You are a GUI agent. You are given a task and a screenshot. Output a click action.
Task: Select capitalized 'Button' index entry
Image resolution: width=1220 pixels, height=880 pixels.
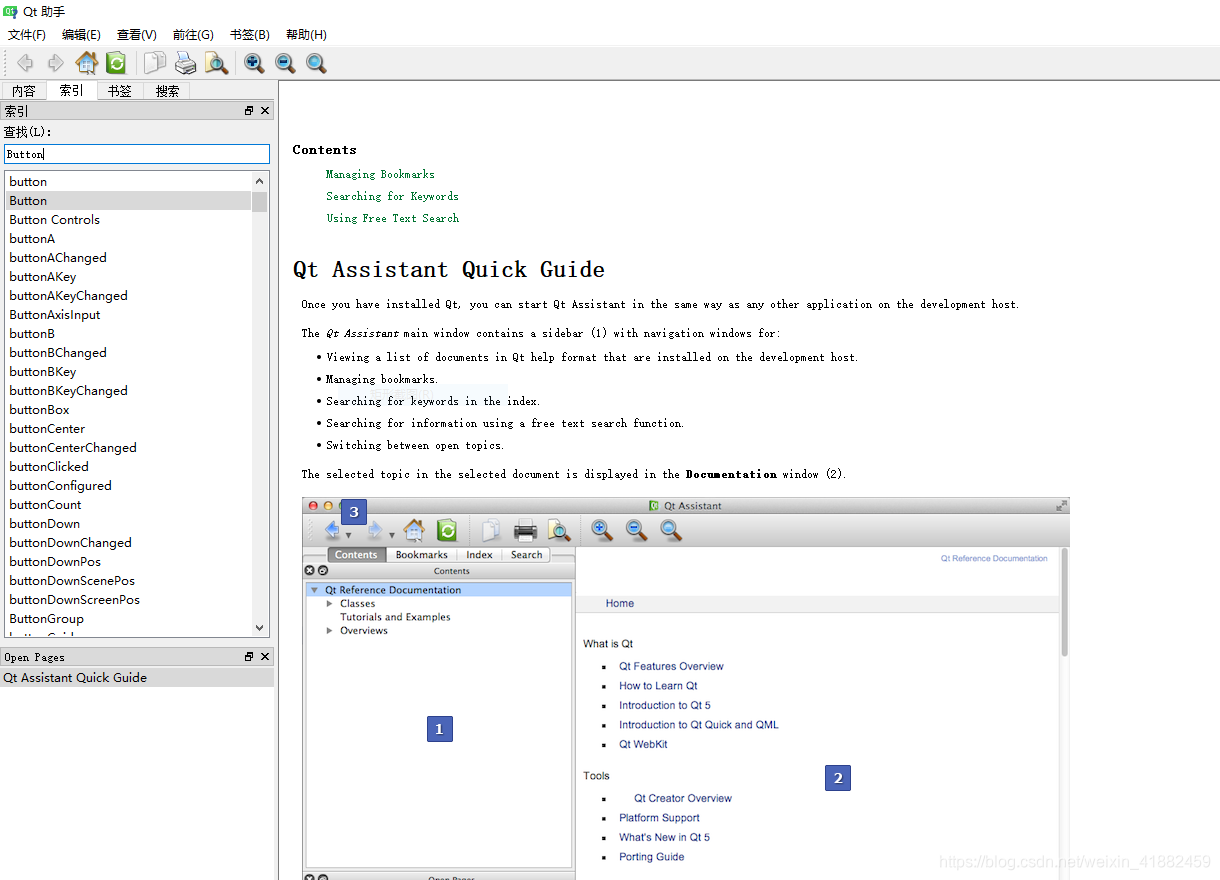click(x=128, y=201)
